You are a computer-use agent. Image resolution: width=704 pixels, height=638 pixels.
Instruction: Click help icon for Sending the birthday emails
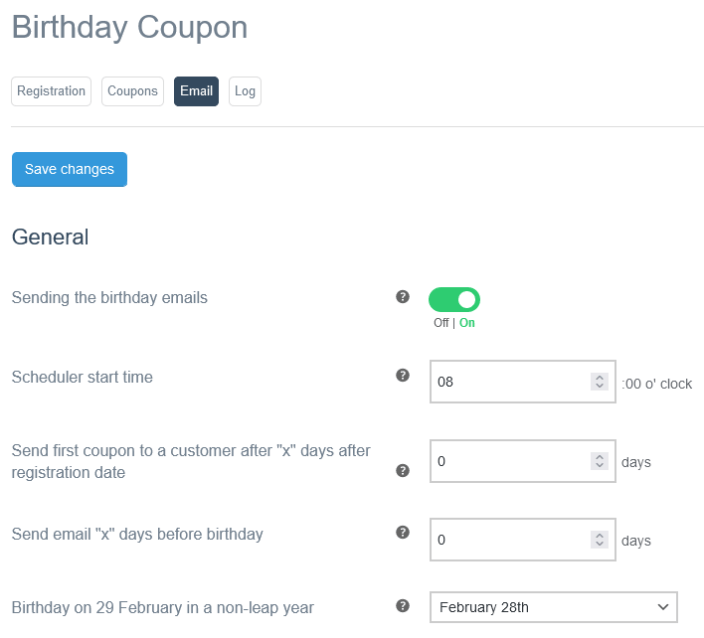click(403, 297)
